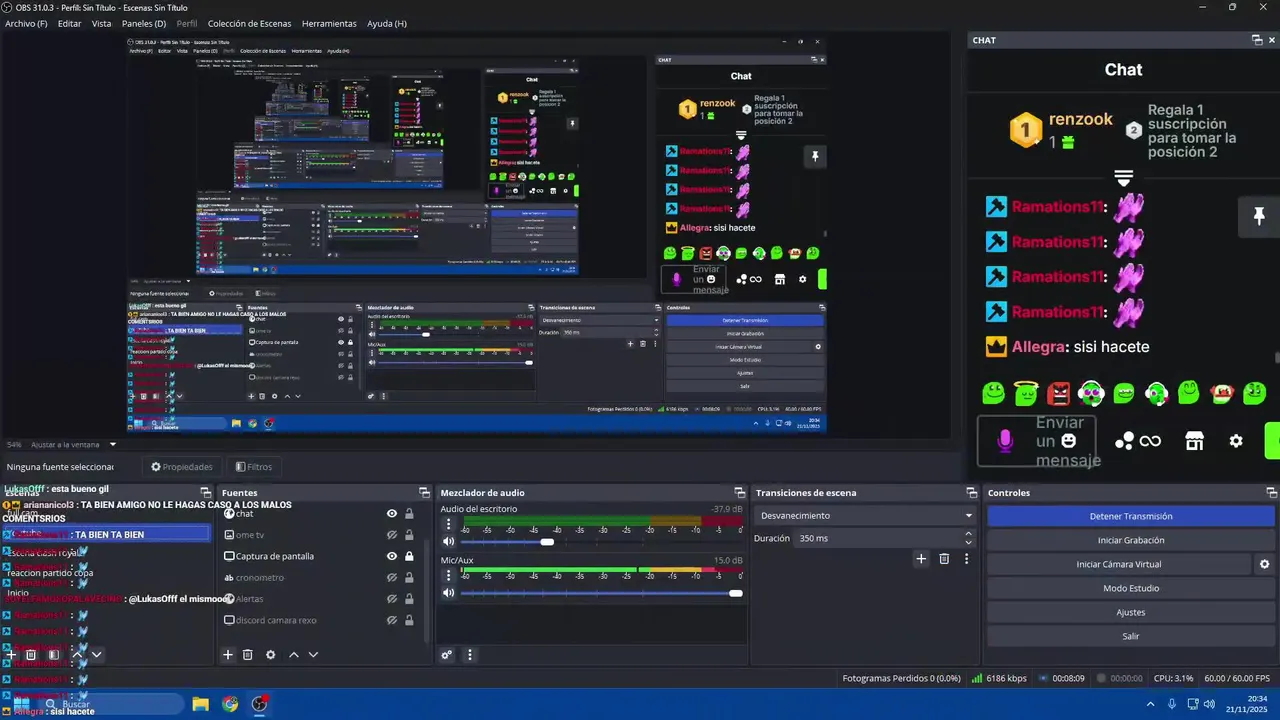This screenshot has width=1280, height=720.
Task: Open the Vista menu
Action: pyautogui.click(x=102, y=23)
